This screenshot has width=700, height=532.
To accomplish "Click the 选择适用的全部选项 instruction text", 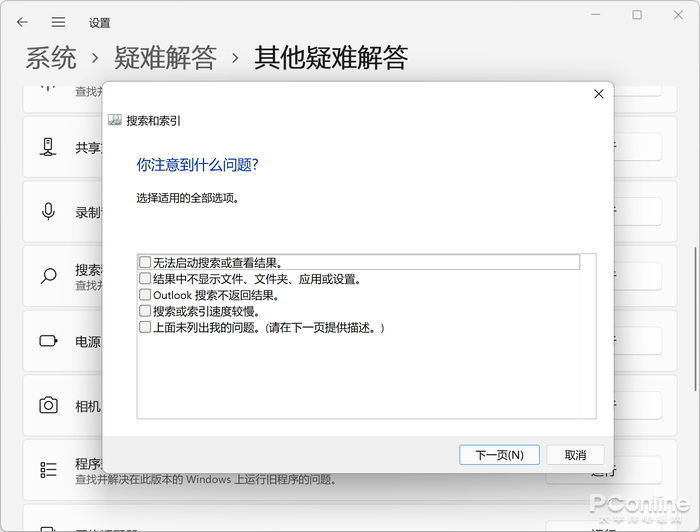I will [188, 198].
